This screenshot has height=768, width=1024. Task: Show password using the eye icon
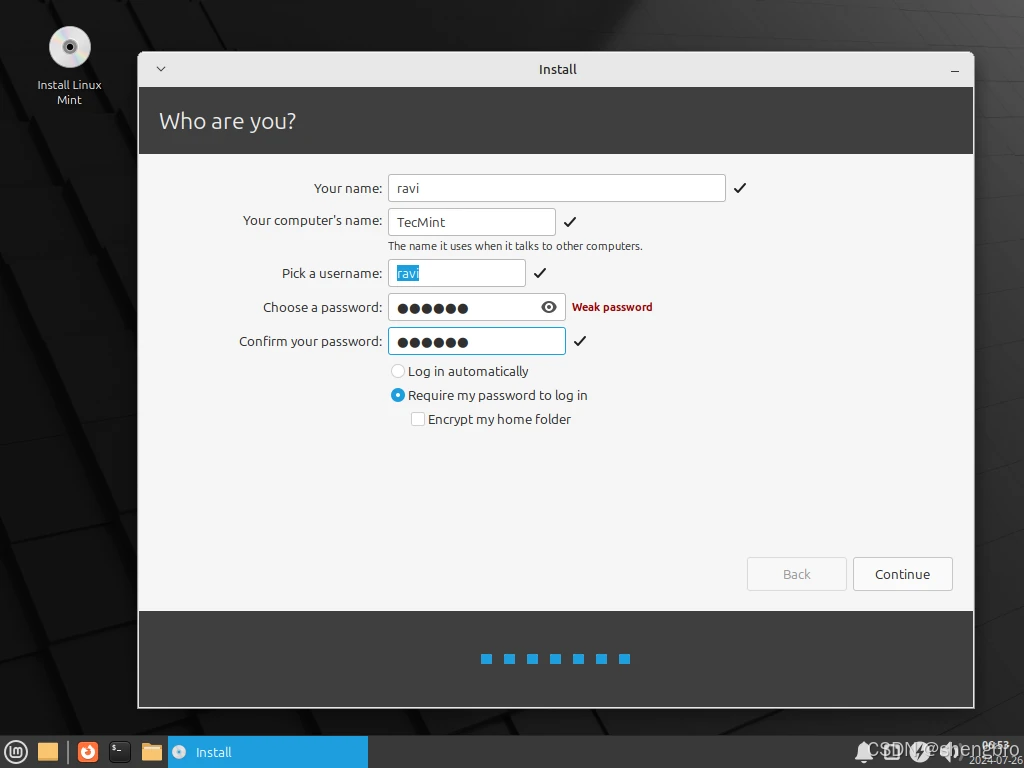tap(549, 307)
